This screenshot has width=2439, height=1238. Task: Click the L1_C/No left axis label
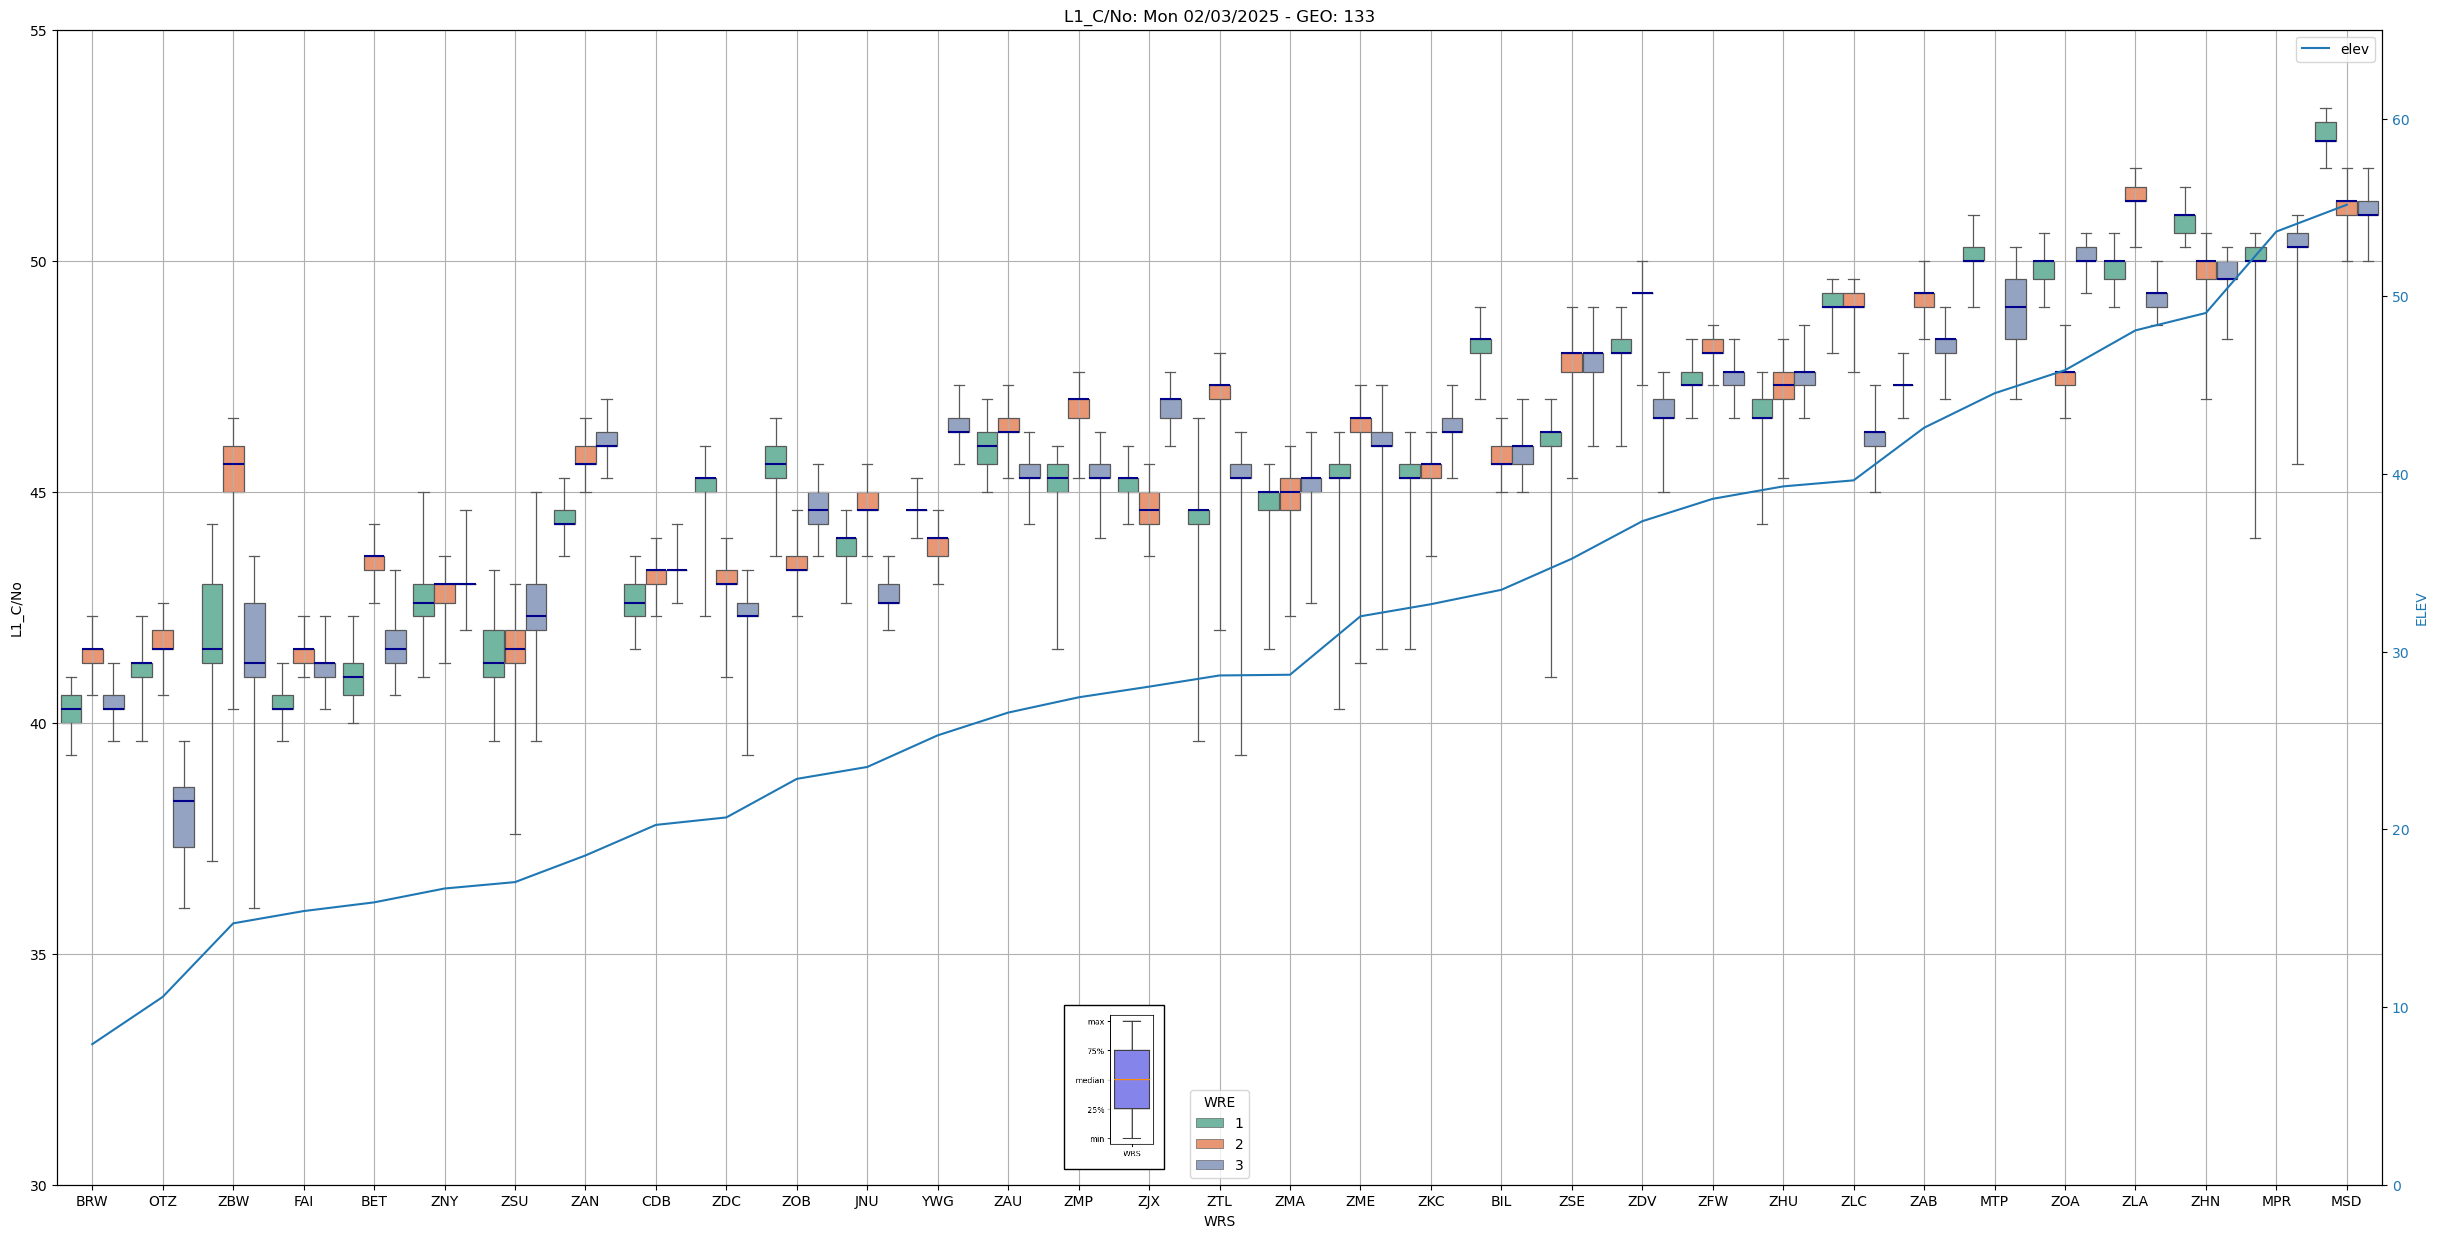(x=16, y=609)
